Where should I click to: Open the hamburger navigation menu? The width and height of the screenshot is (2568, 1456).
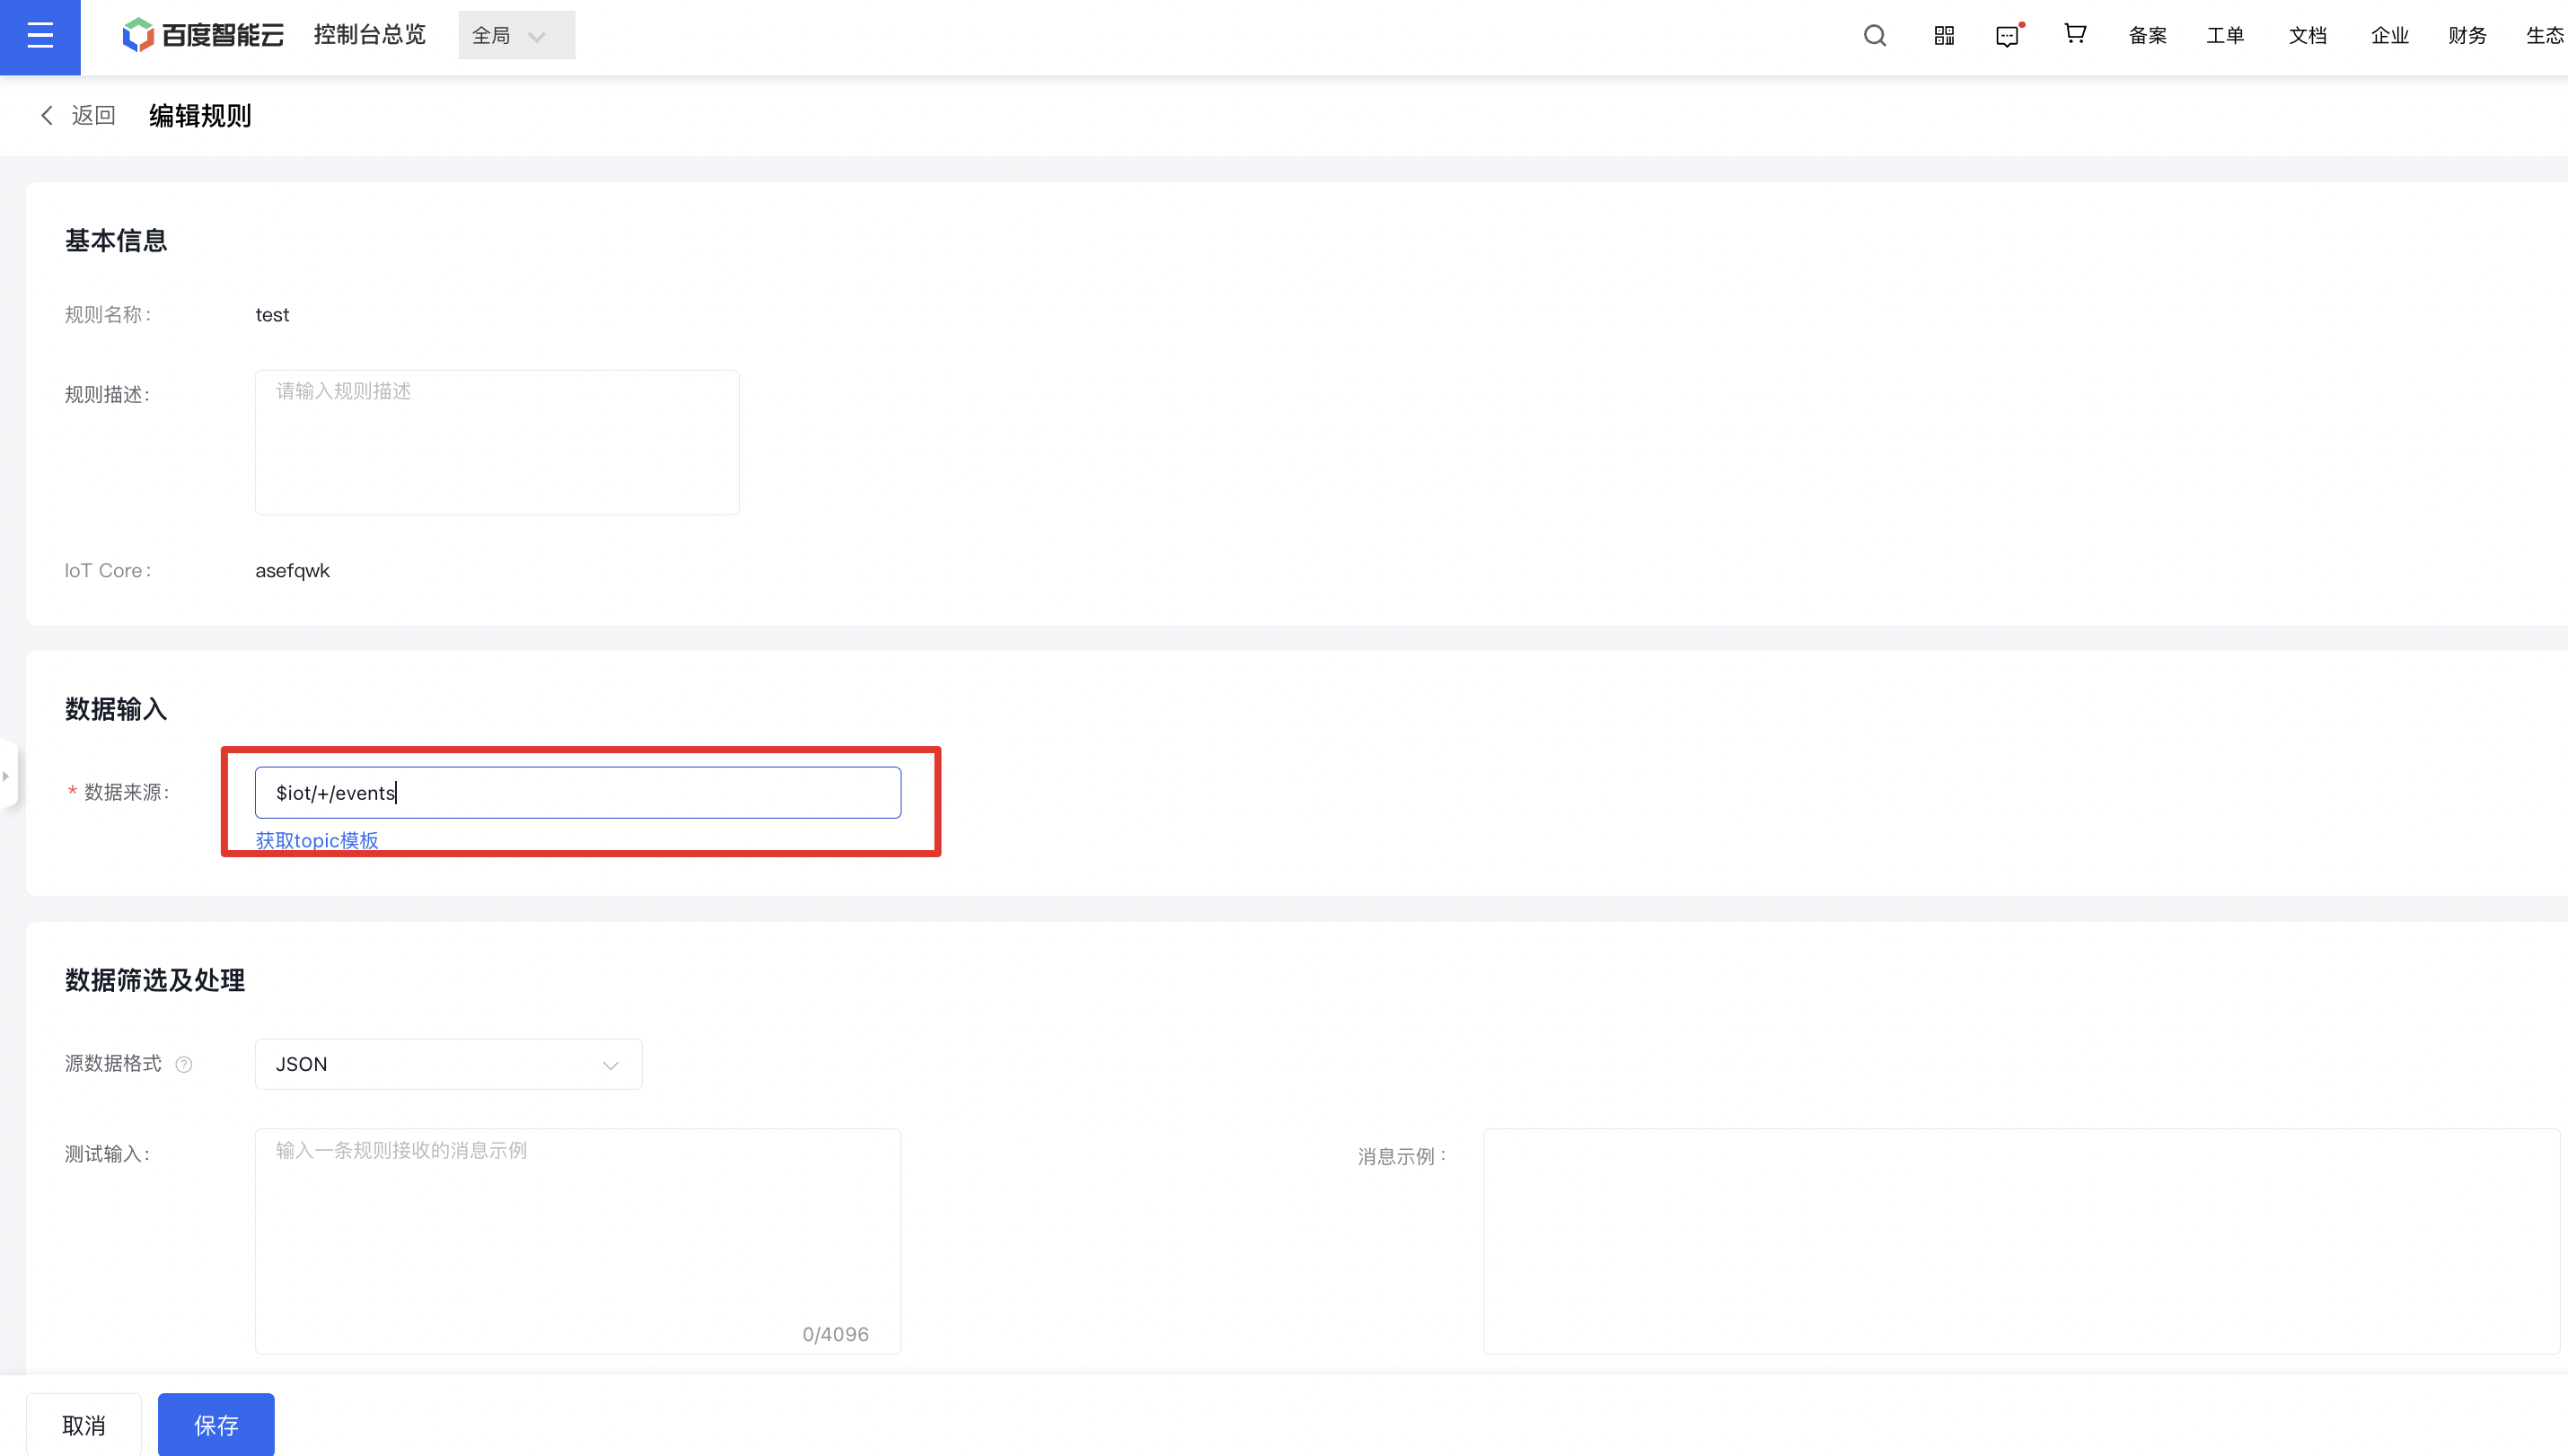click(x=40, y=37)
